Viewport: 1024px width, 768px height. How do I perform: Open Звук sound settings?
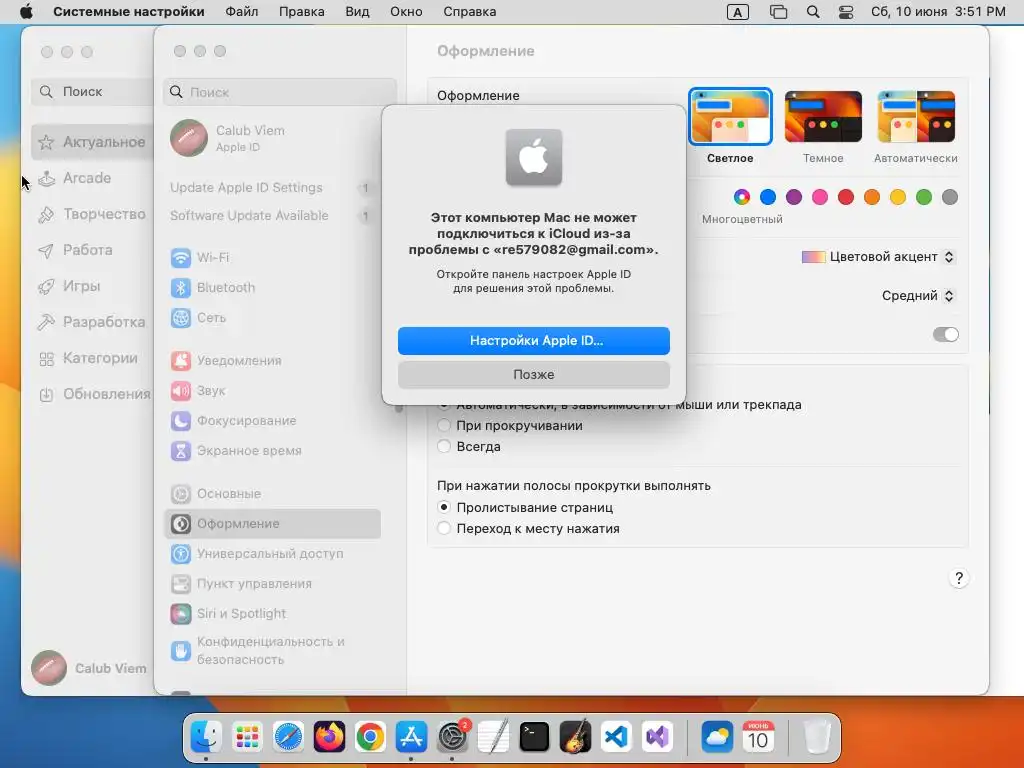pyautogui.click(x=272, y=391)
